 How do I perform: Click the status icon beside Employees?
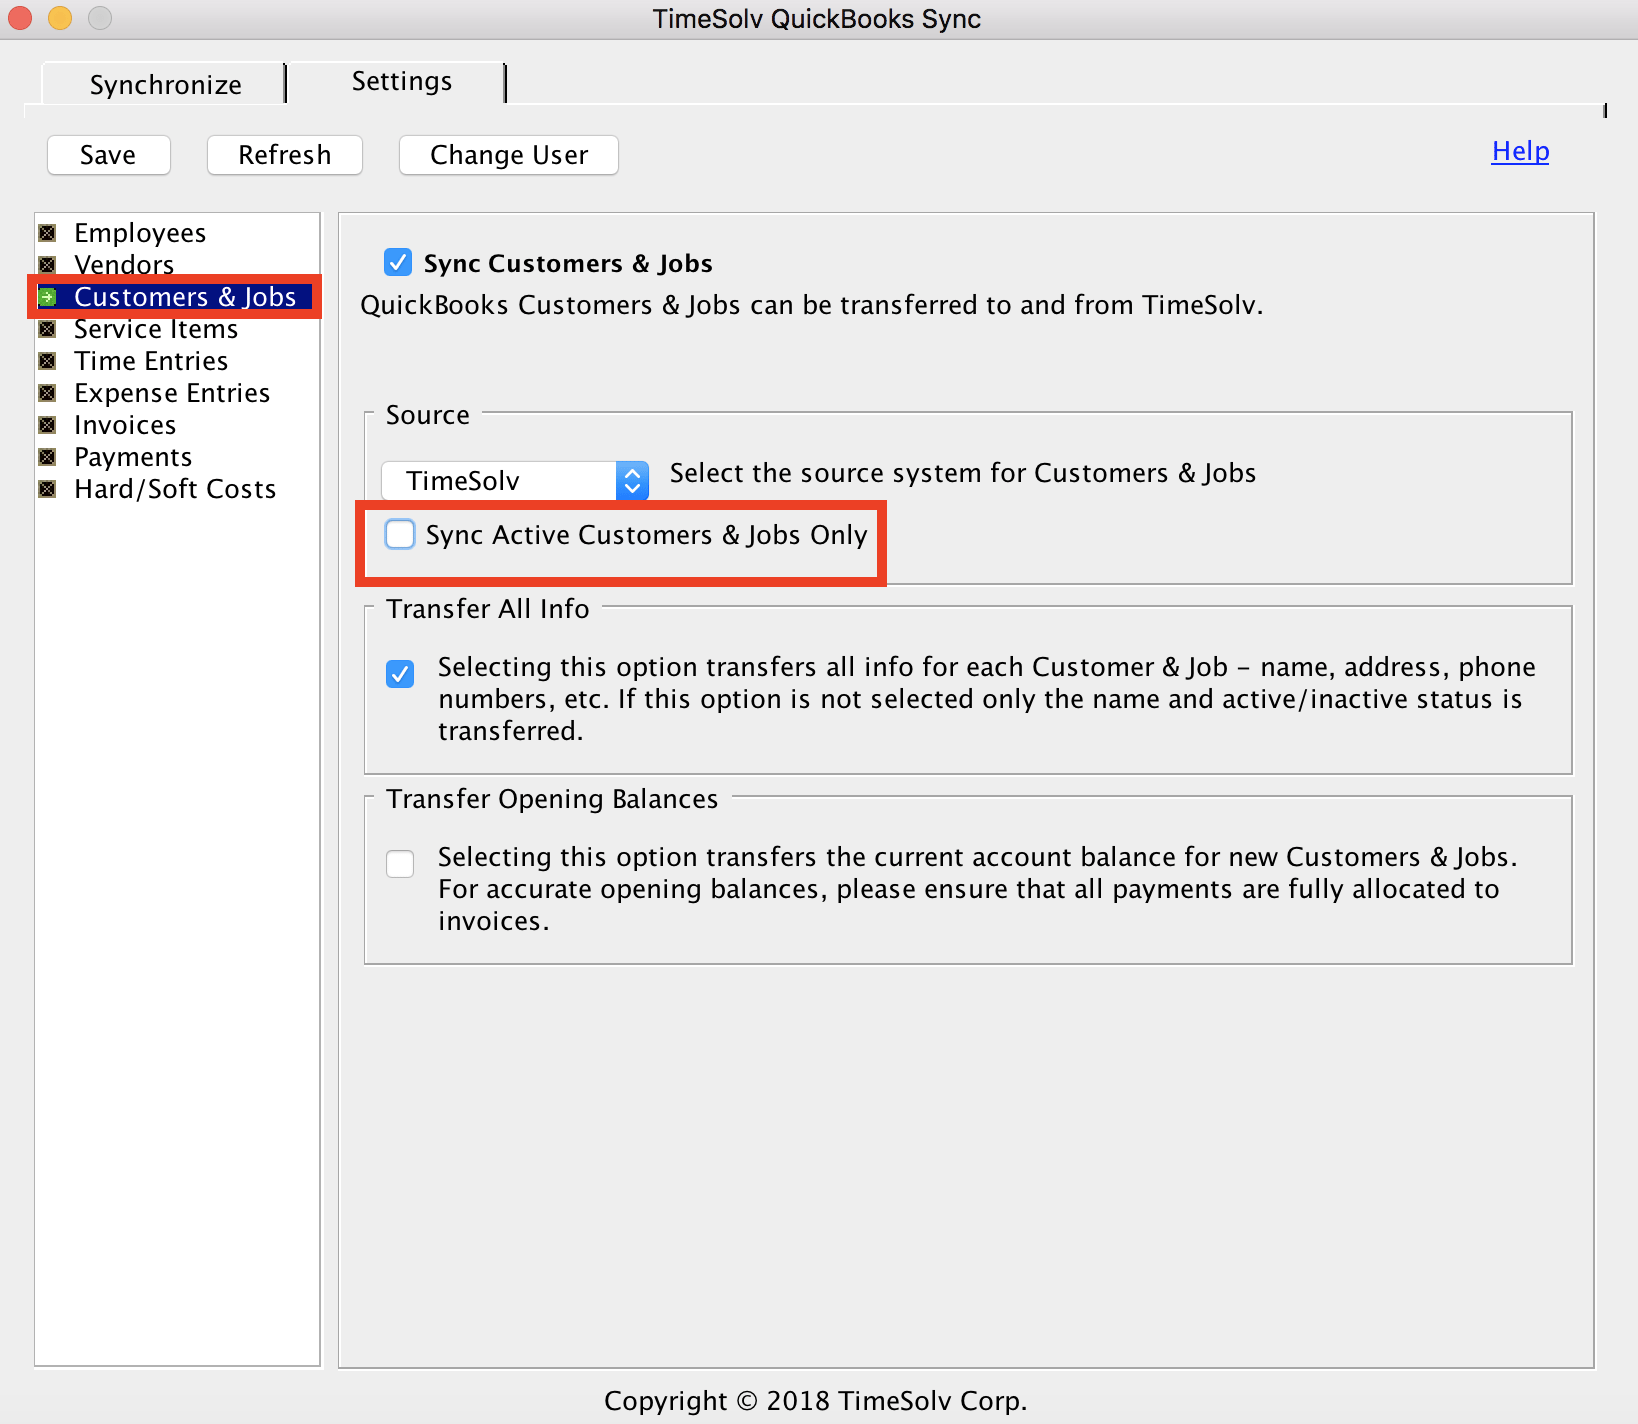tap(47, 233)
